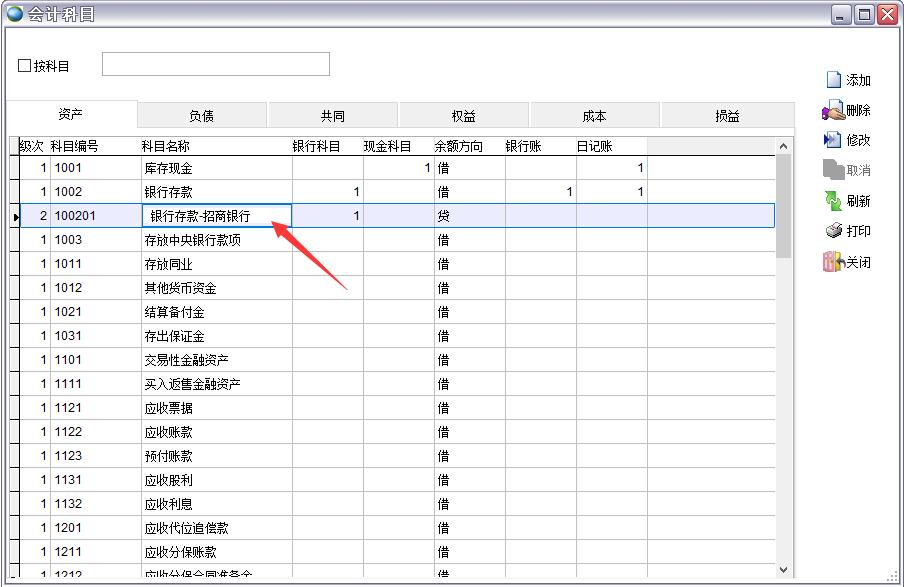The width and height of the screenshot is (904, 587).
Task: Select the 权益 tab
Action: [x=464, y=116]
